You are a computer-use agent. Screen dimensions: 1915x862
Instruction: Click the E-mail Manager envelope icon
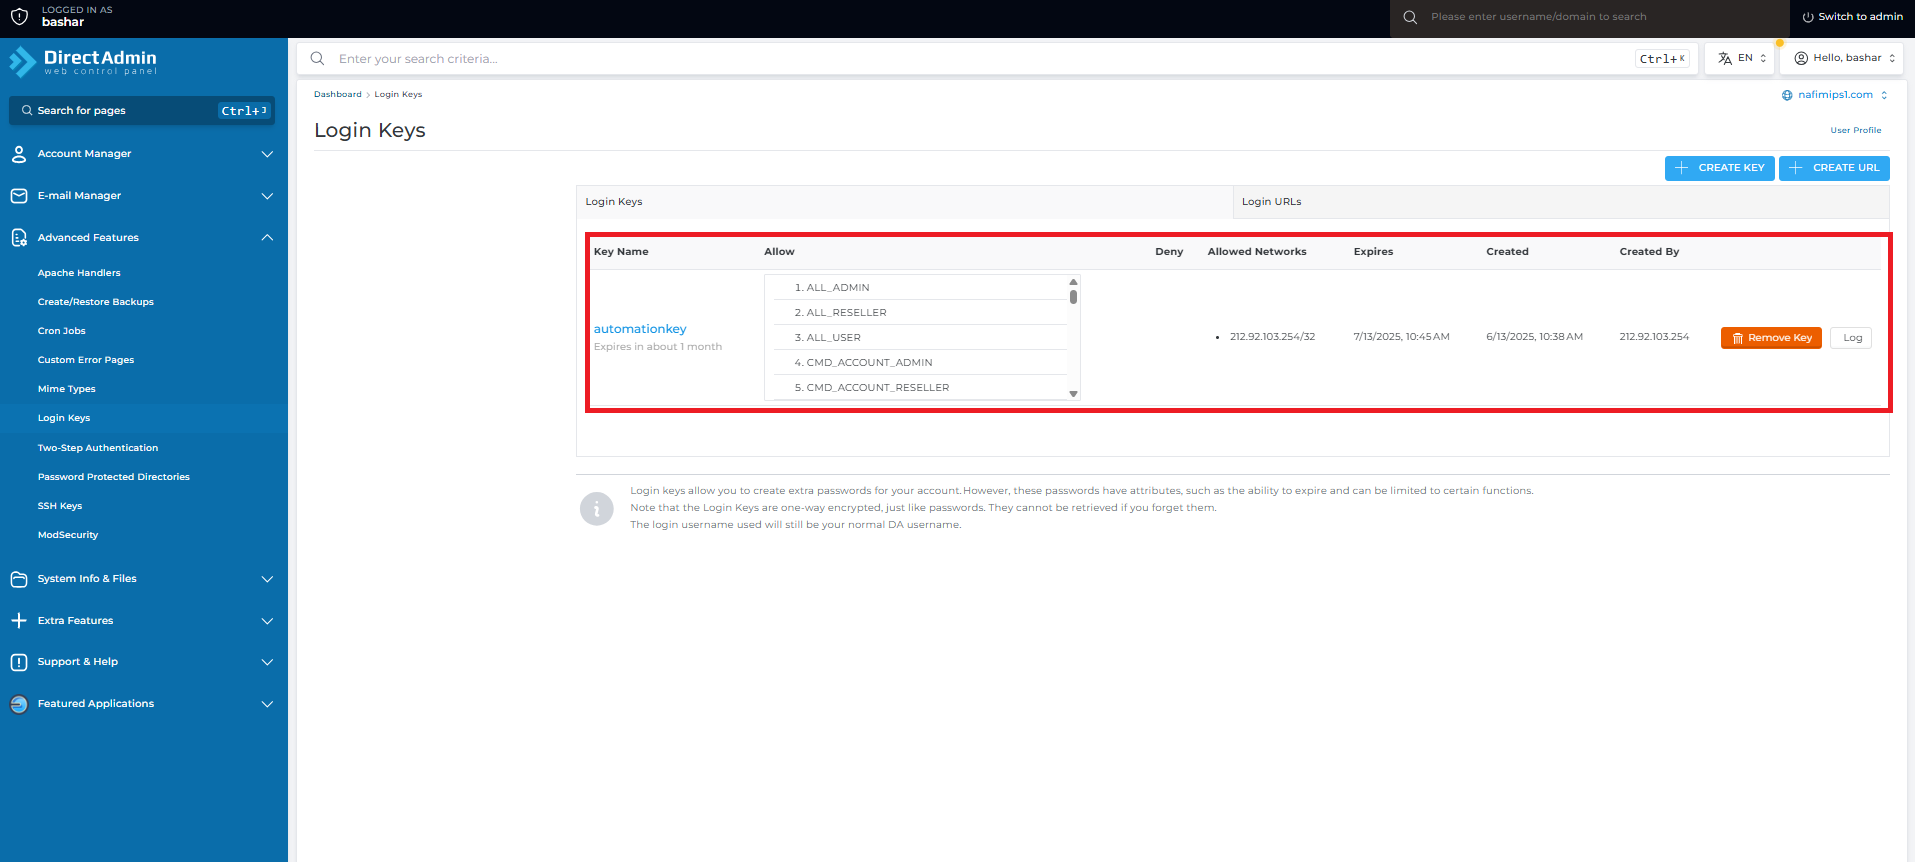pos(19,196)
